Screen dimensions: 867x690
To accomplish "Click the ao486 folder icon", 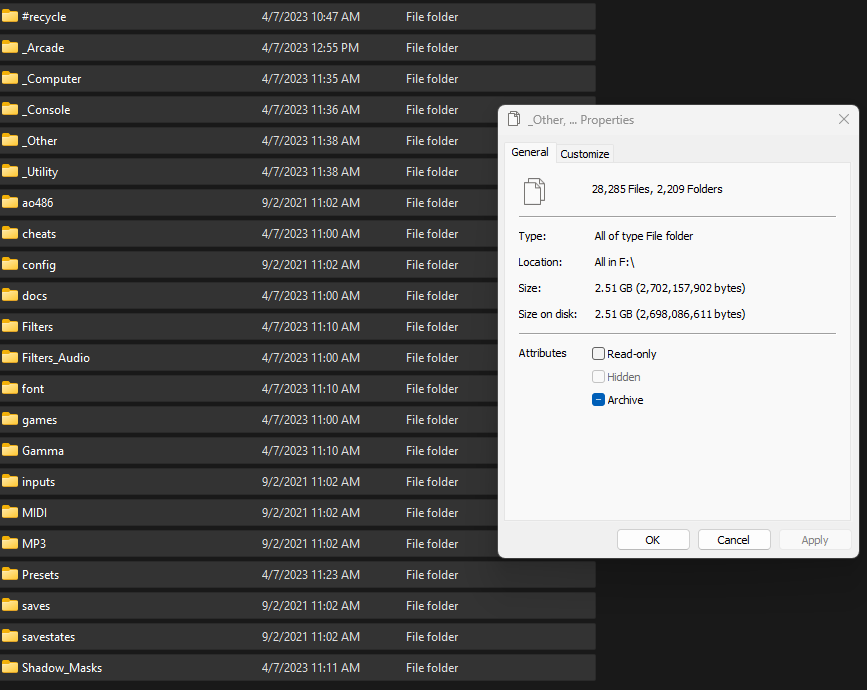I will point(9,202).
